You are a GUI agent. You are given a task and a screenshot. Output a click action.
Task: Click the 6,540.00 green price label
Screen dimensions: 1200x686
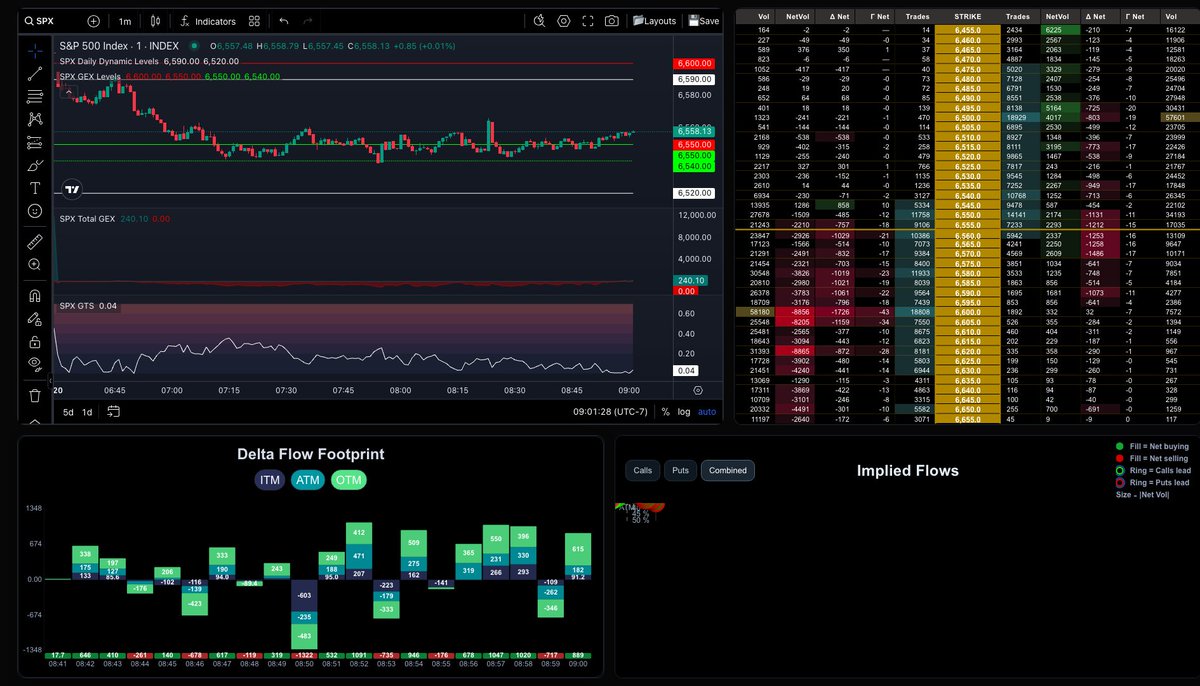click(x=695, y=169)
